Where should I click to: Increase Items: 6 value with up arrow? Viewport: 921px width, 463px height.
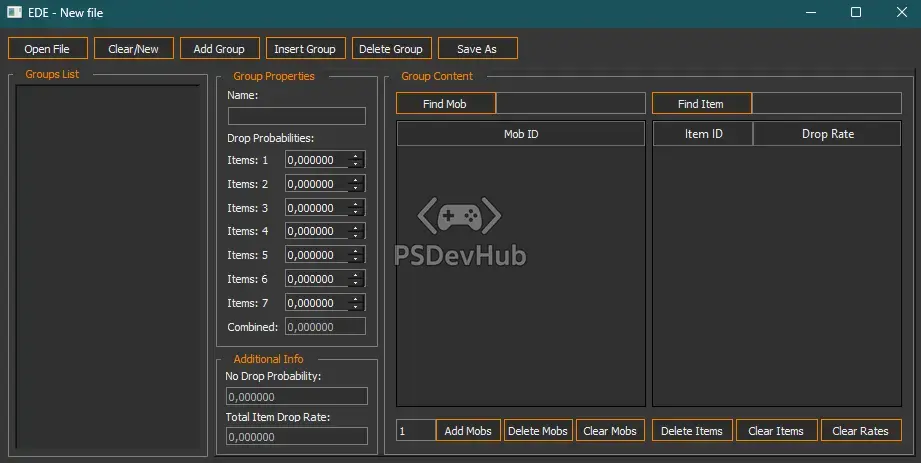[356, 274]
